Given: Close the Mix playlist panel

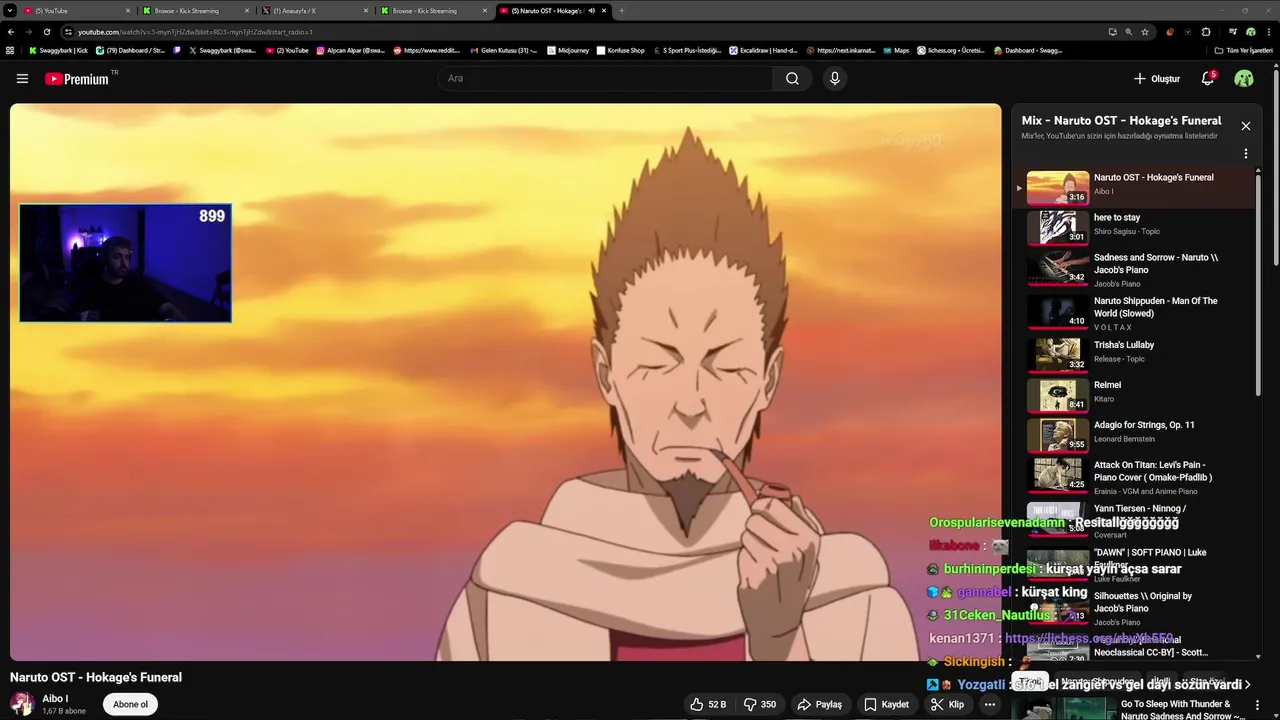Looking at the screenshot, I should 1246,126.
